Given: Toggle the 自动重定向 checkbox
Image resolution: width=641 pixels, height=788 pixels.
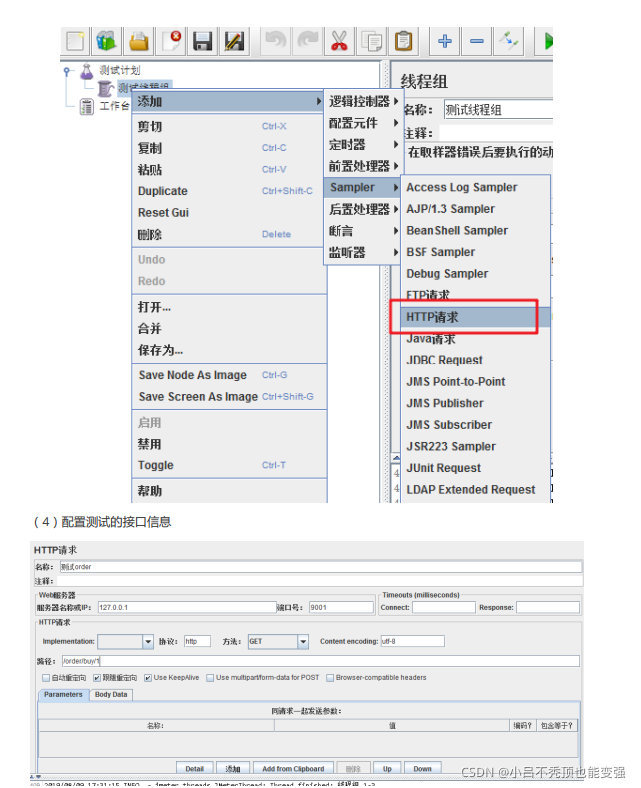Looking at the screenshot, I should tap(46, 678).
